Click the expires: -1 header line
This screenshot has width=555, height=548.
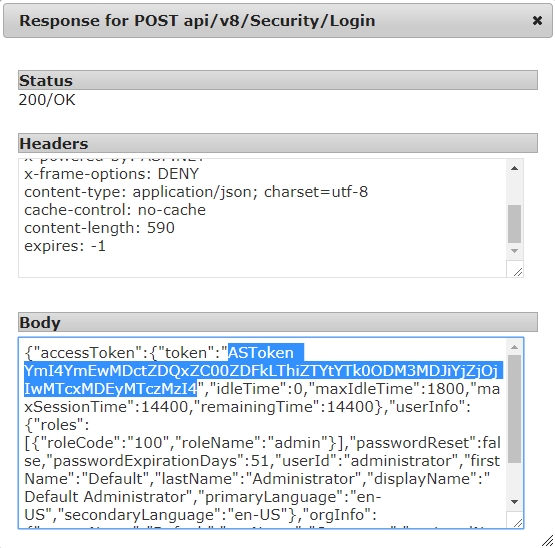click(65, 246)
